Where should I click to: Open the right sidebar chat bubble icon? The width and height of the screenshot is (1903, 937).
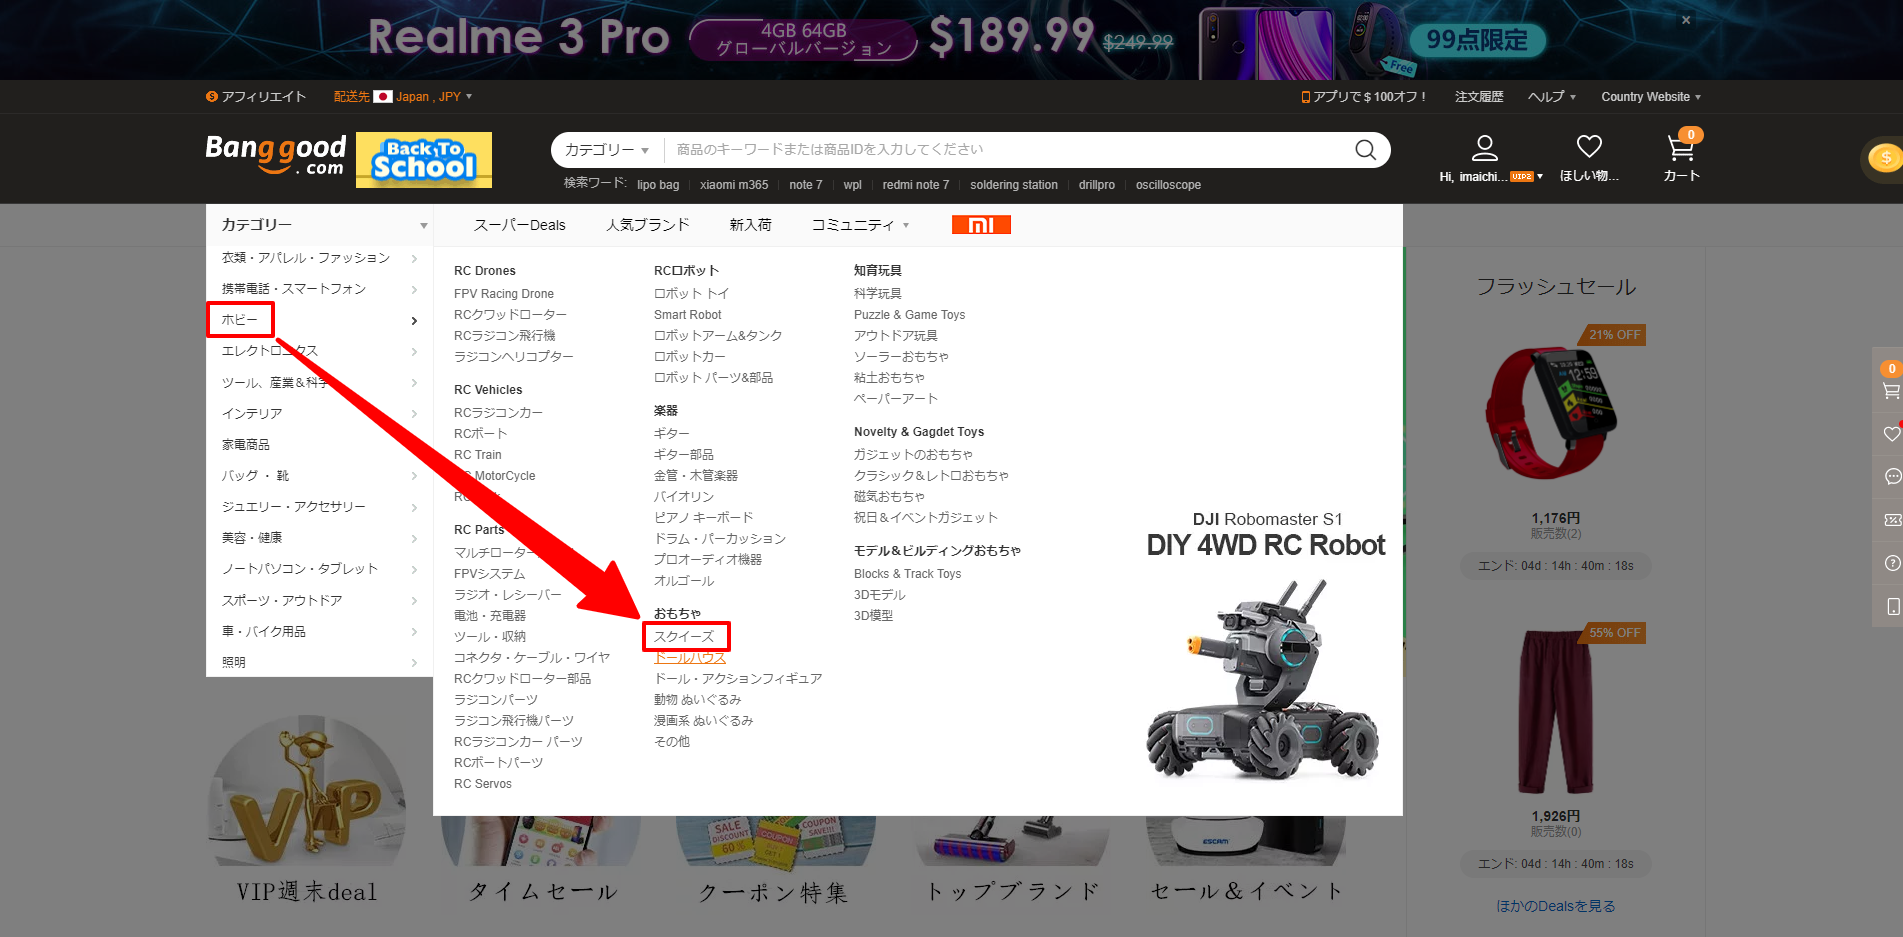tap(1892, 476)
